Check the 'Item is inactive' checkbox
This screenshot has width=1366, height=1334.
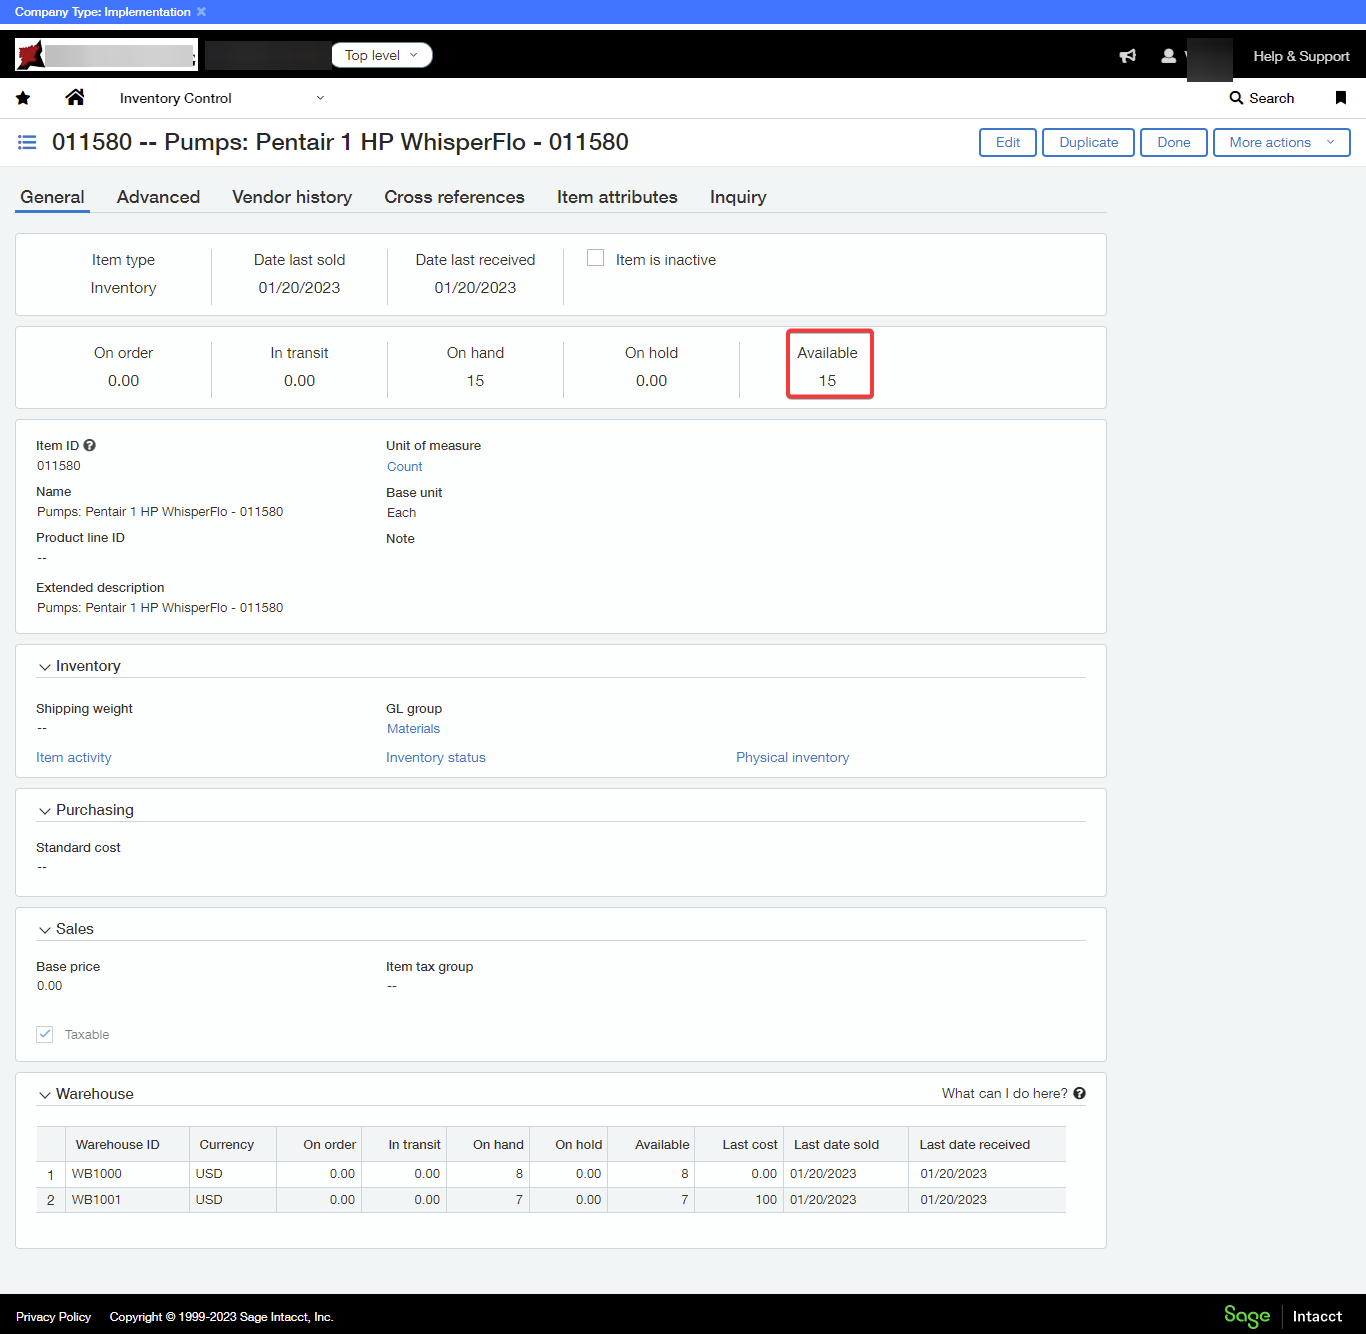(x=596, y=258)
